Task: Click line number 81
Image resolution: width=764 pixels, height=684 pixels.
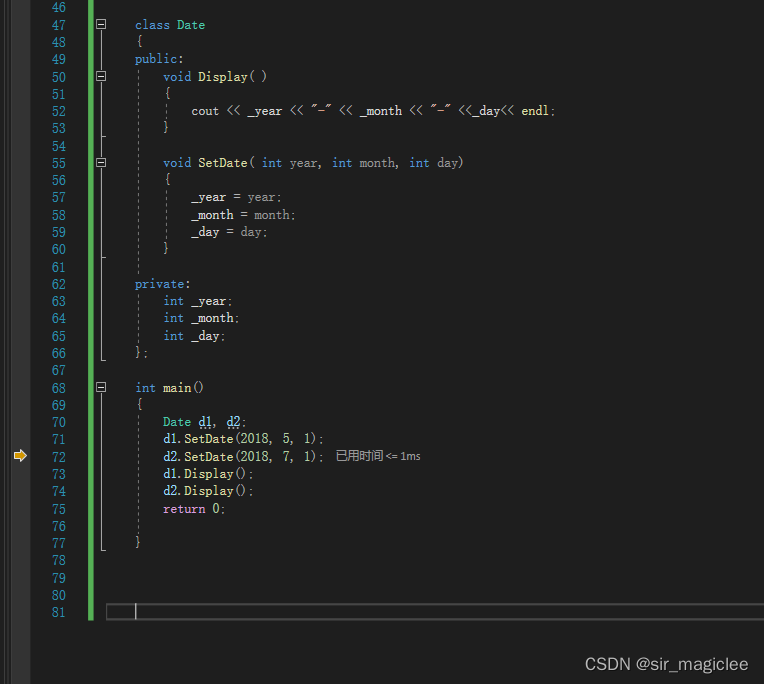Action: point(59,612)
